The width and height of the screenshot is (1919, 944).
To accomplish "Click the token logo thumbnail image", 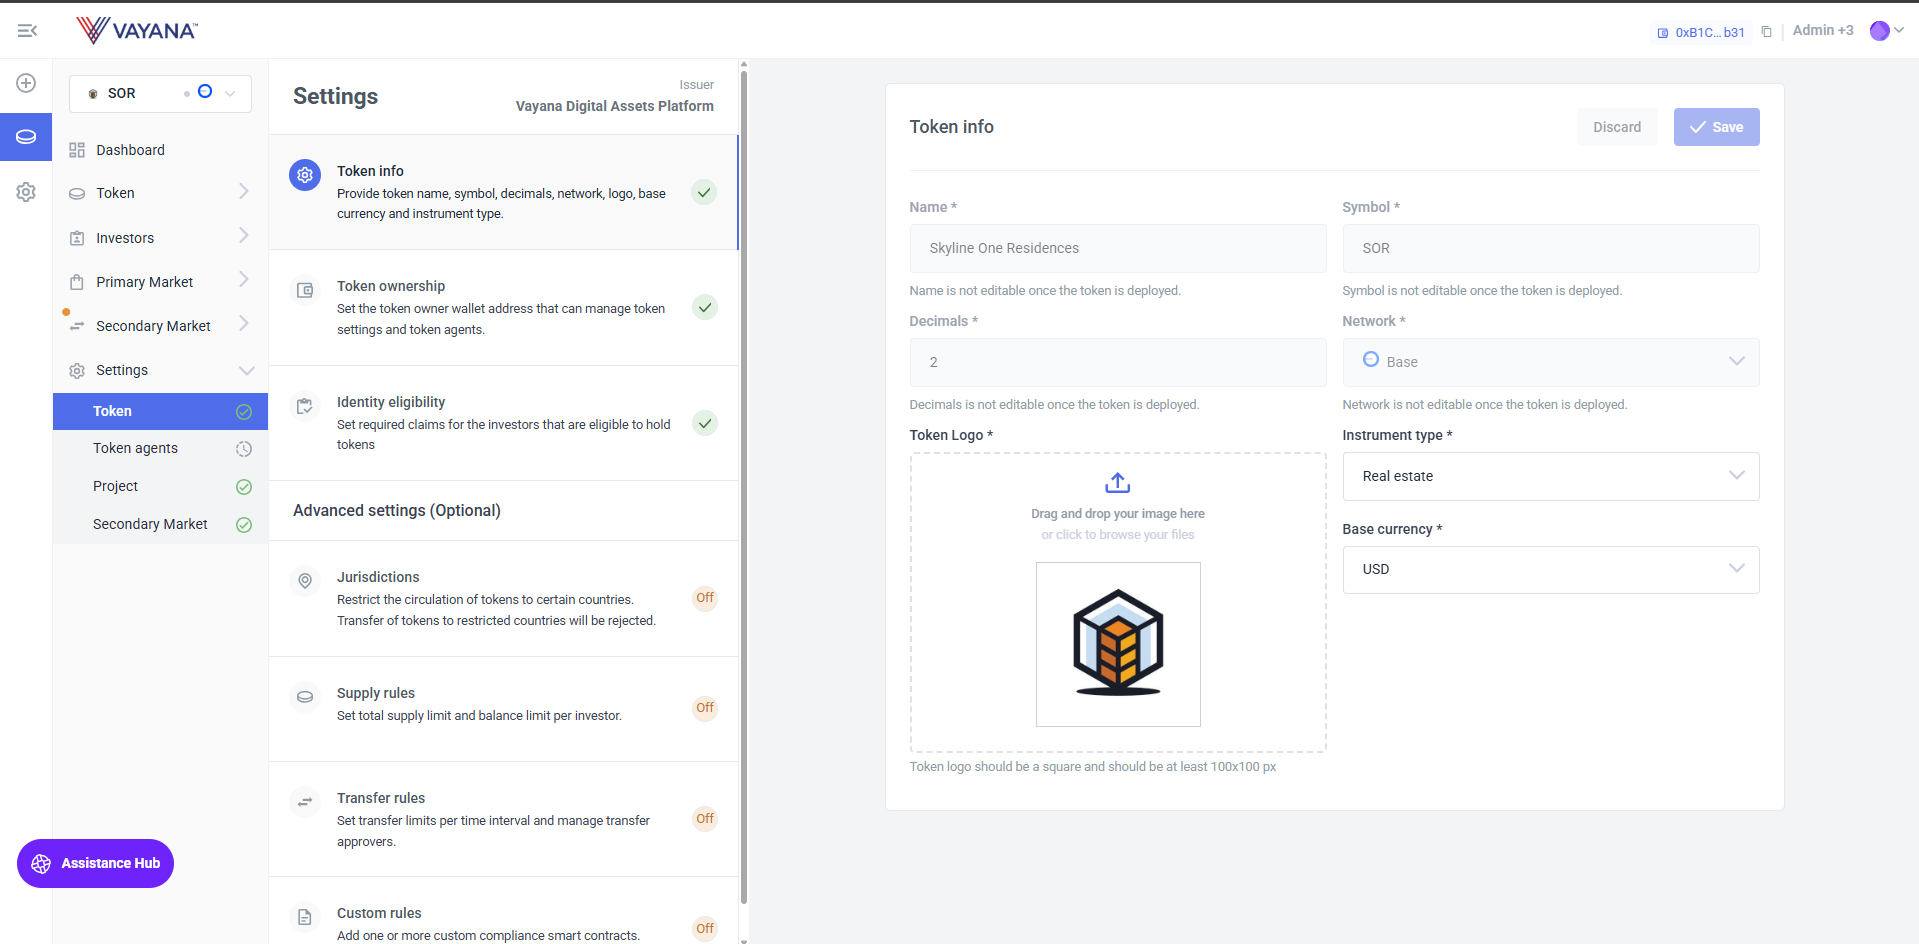I will coord(1118,644).
